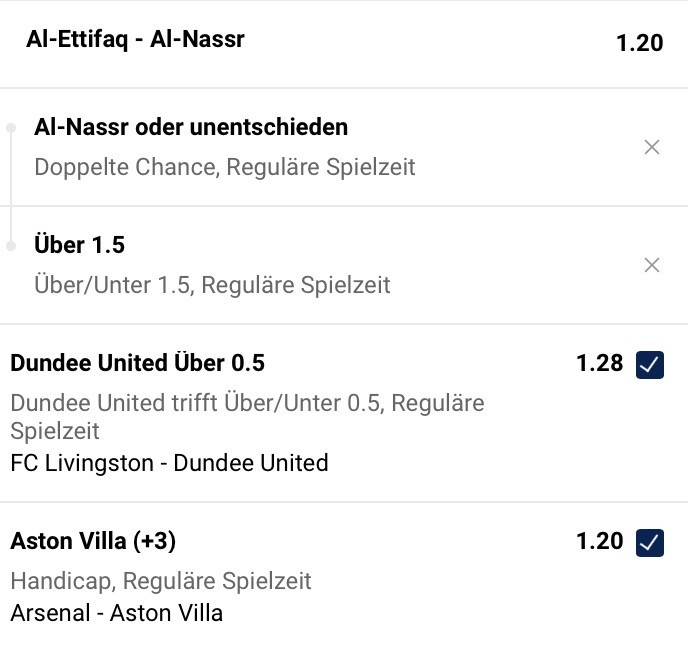
Task: Open the Al-Ettifaq - Al-Nassr match heading
Action: click(135, 40)
